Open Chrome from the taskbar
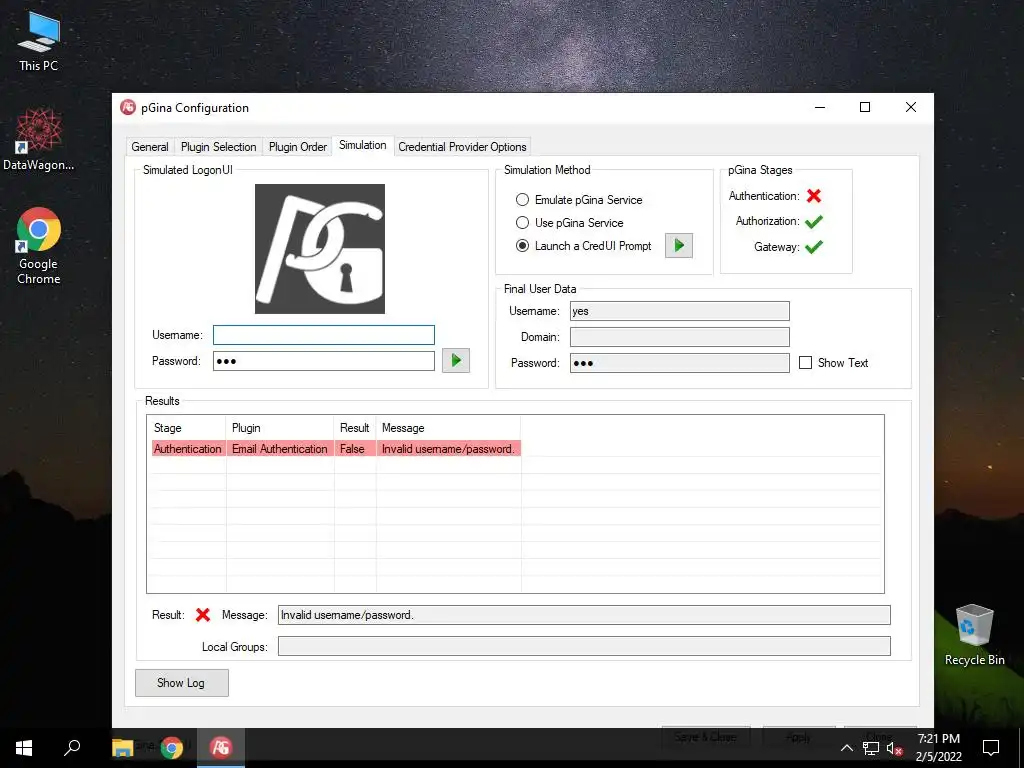Screen dimensions: 1024x768 coord(172,748)
